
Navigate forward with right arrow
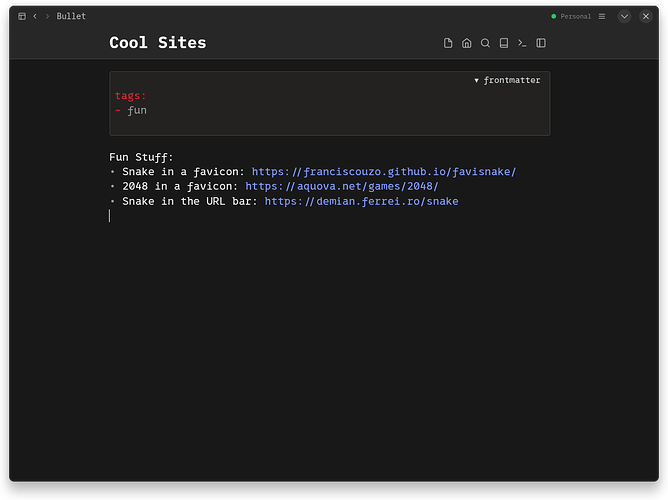coord(47,16)
